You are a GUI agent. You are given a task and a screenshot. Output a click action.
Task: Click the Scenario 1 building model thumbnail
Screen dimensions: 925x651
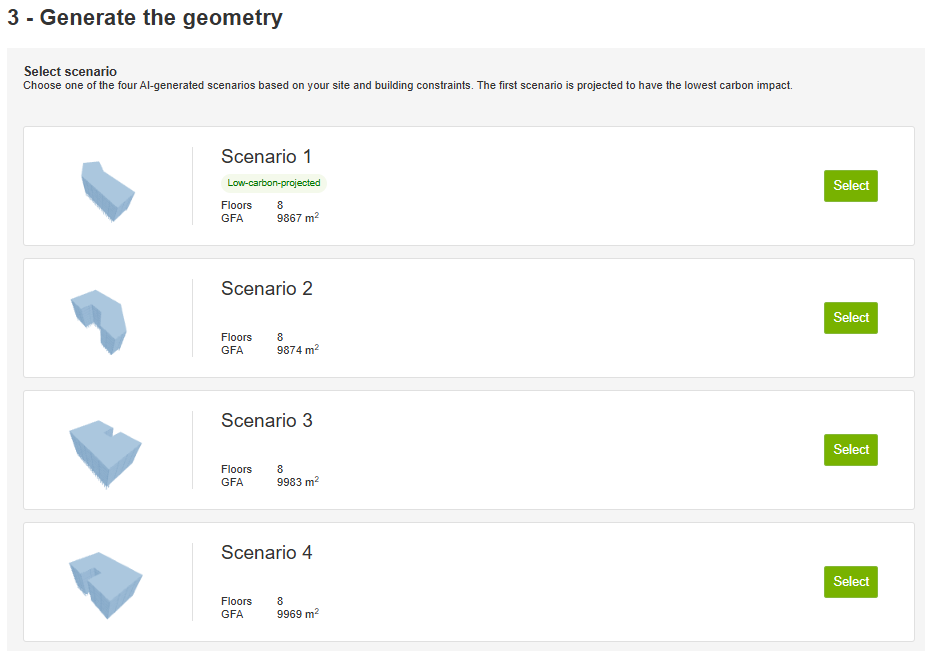(x=107, y=190)
